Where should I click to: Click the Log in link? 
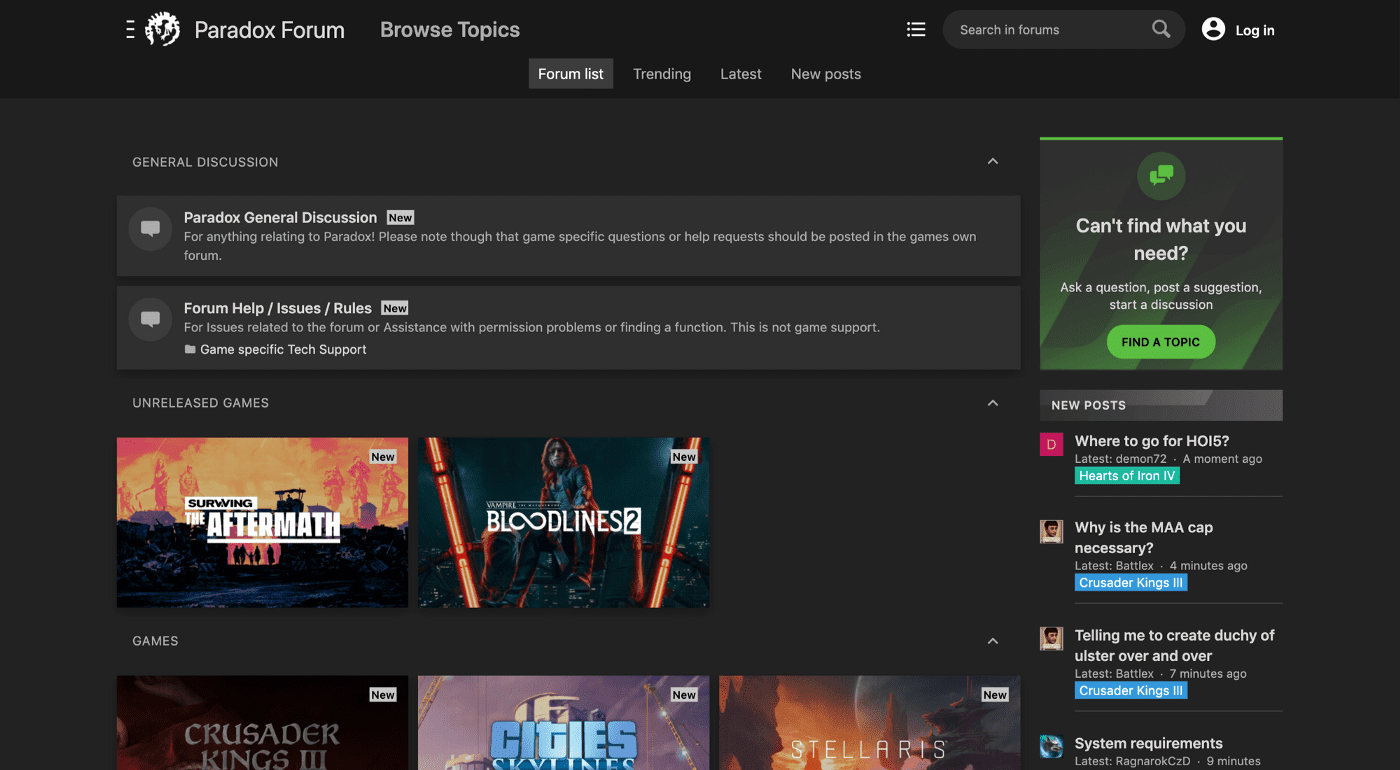click(1255, 30)
